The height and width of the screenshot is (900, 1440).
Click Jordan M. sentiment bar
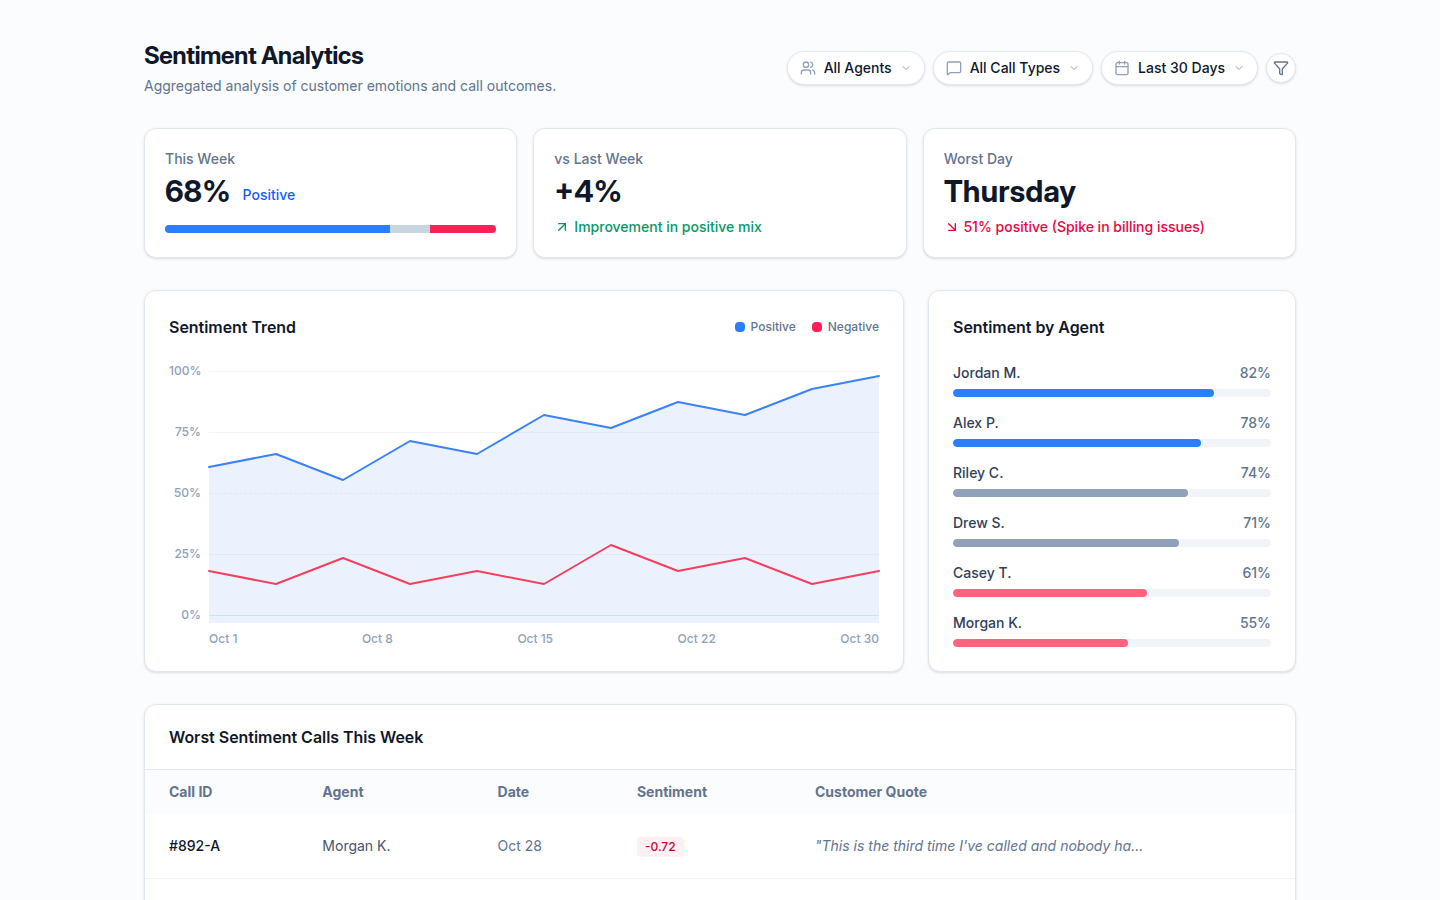click(1111, 393)
